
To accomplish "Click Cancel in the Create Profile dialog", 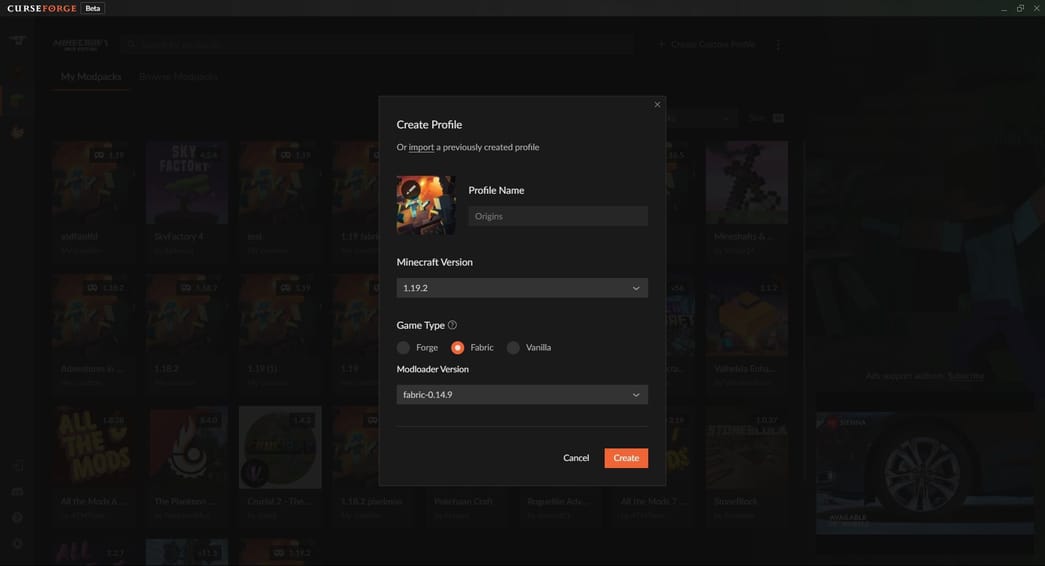I will pyautogui.click(x=576, y=458).
